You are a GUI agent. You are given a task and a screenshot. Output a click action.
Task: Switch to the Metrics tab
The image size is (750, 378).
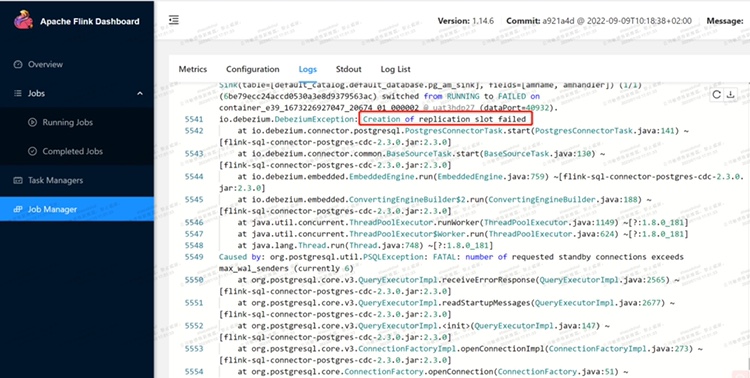193,69
